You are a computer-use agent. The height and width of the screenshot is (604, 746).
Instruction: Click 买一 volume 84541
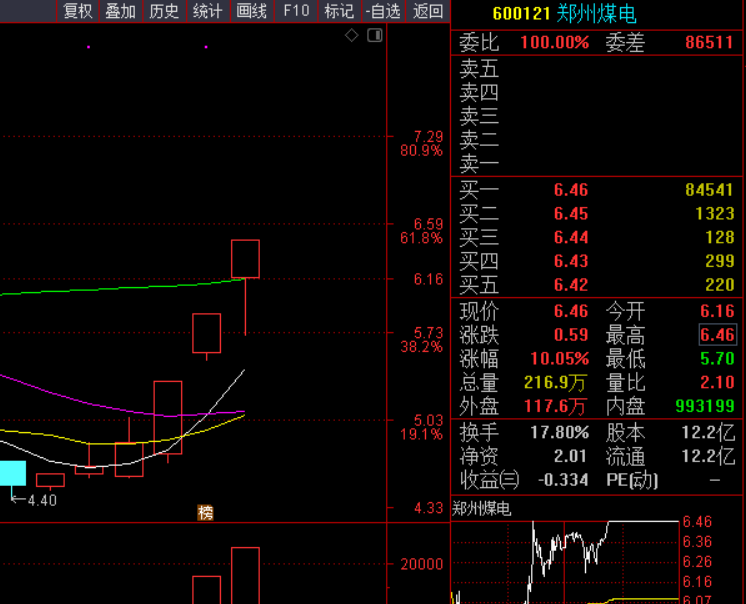(709, 190)
